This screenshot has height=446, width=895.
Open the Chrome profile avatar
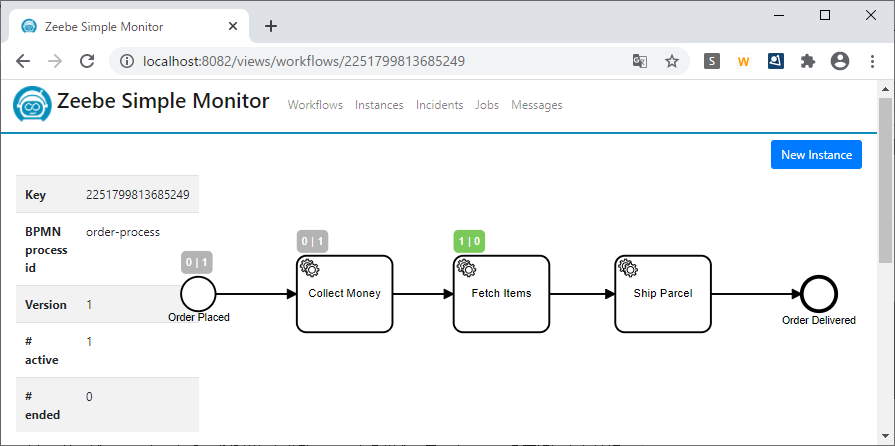click(x=840, y=61)
